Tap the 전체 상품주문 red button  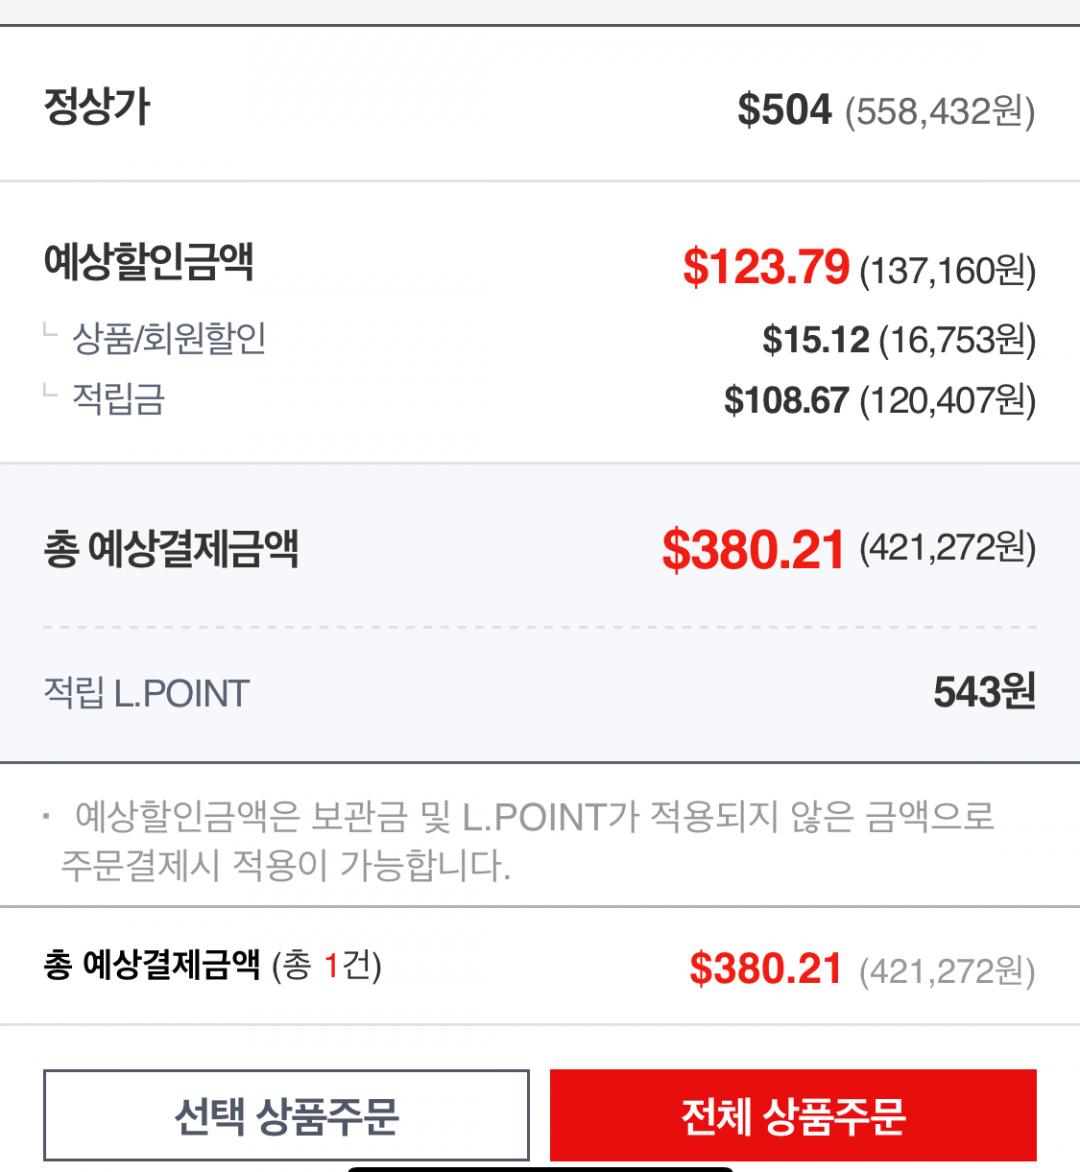tap(792, 1115)
